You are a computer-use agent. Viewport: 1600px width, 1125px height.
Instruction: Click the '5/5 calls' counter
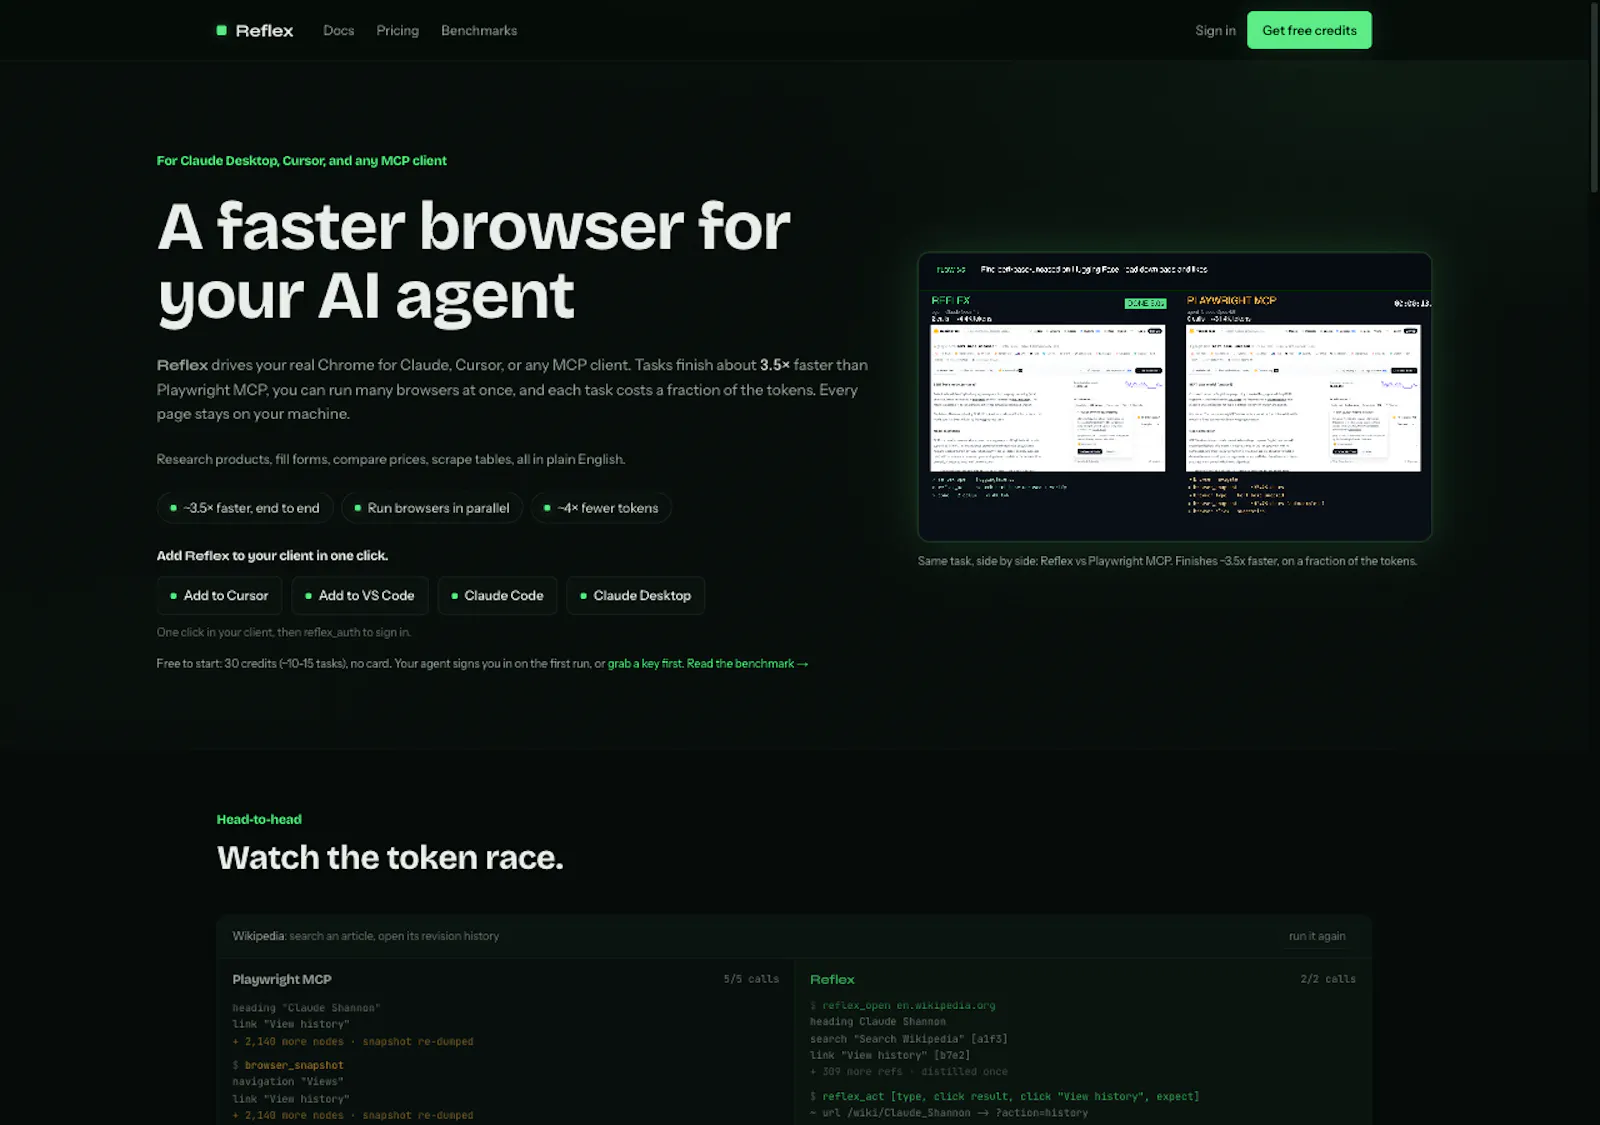pos(751,980)
